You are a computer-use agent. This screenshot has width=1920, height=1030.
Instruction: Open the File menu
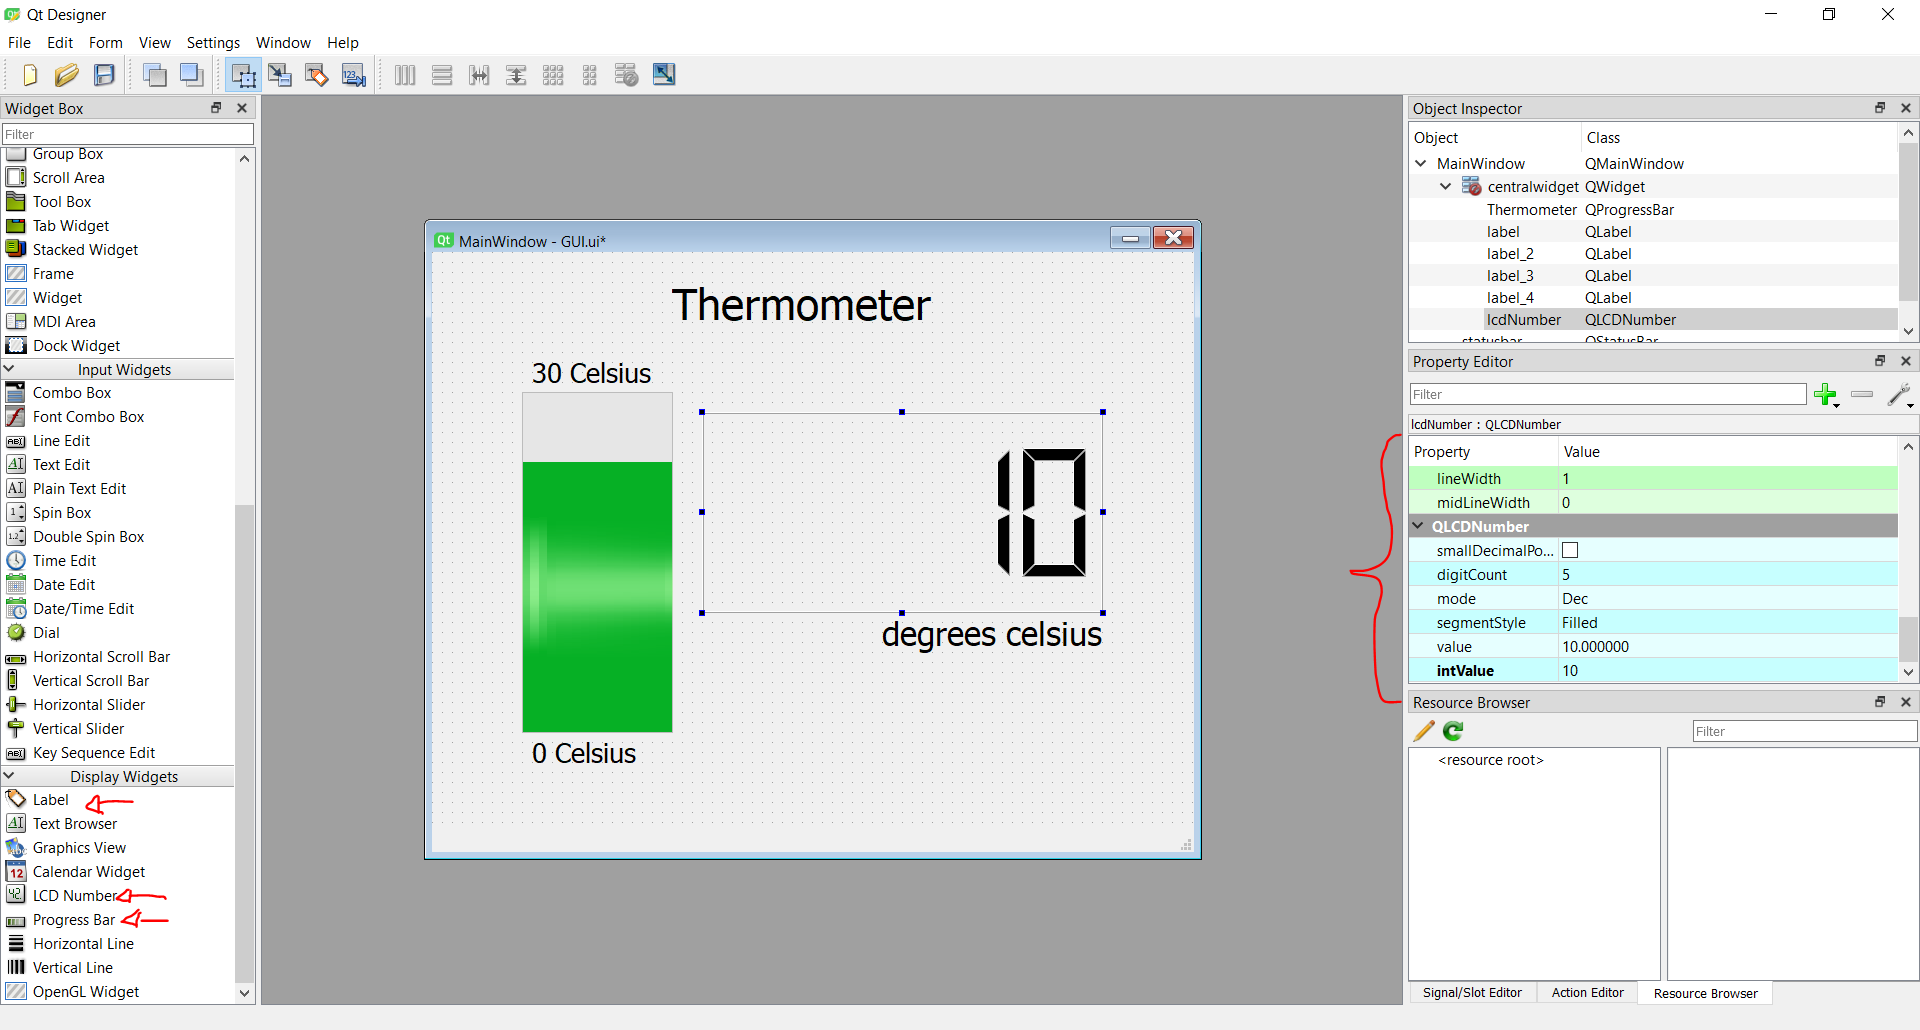19,42
